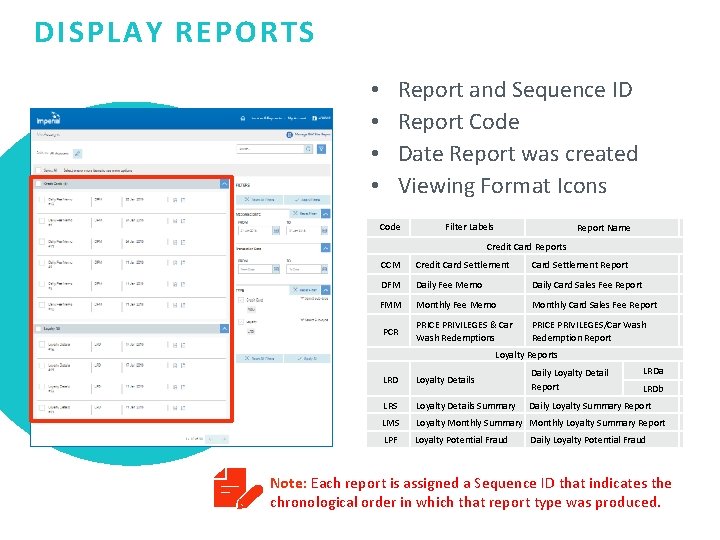
Task: Open the Invoices & Reports header link
Action: pyautogui.click(x=266, y=118)
